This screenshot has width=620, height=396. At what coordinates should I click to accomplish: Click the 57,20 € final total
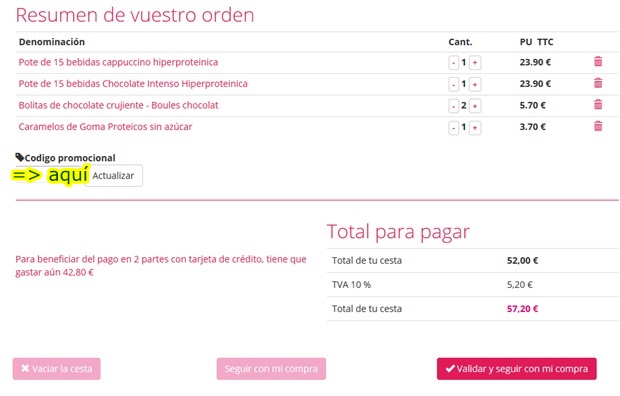pos(522,309)
